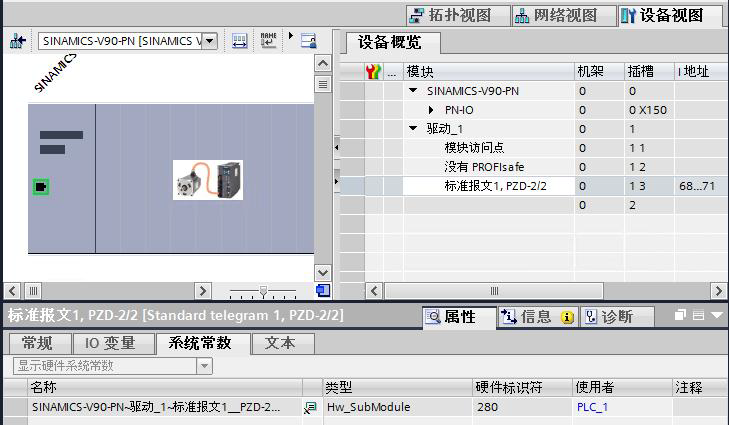Image resolution: width=729 pixels, height=425 pixels.
Task: Select the 设备视图 device view tab
Action: coord(669,15)
